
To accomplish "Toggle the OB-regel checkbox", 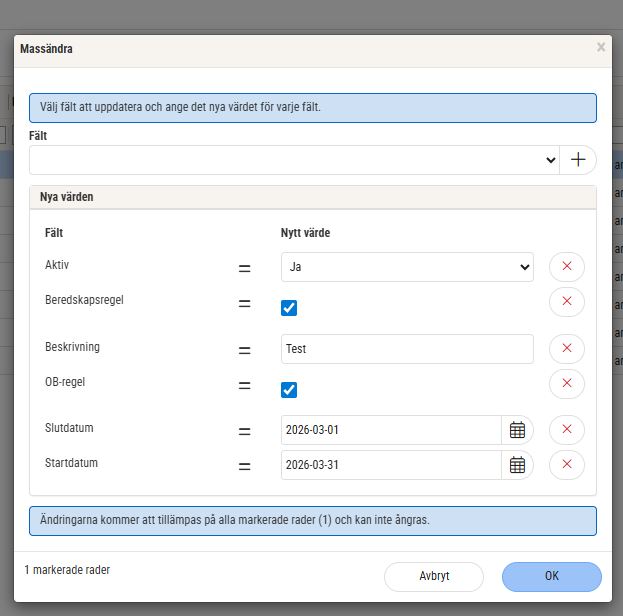I will coord(289,390).
